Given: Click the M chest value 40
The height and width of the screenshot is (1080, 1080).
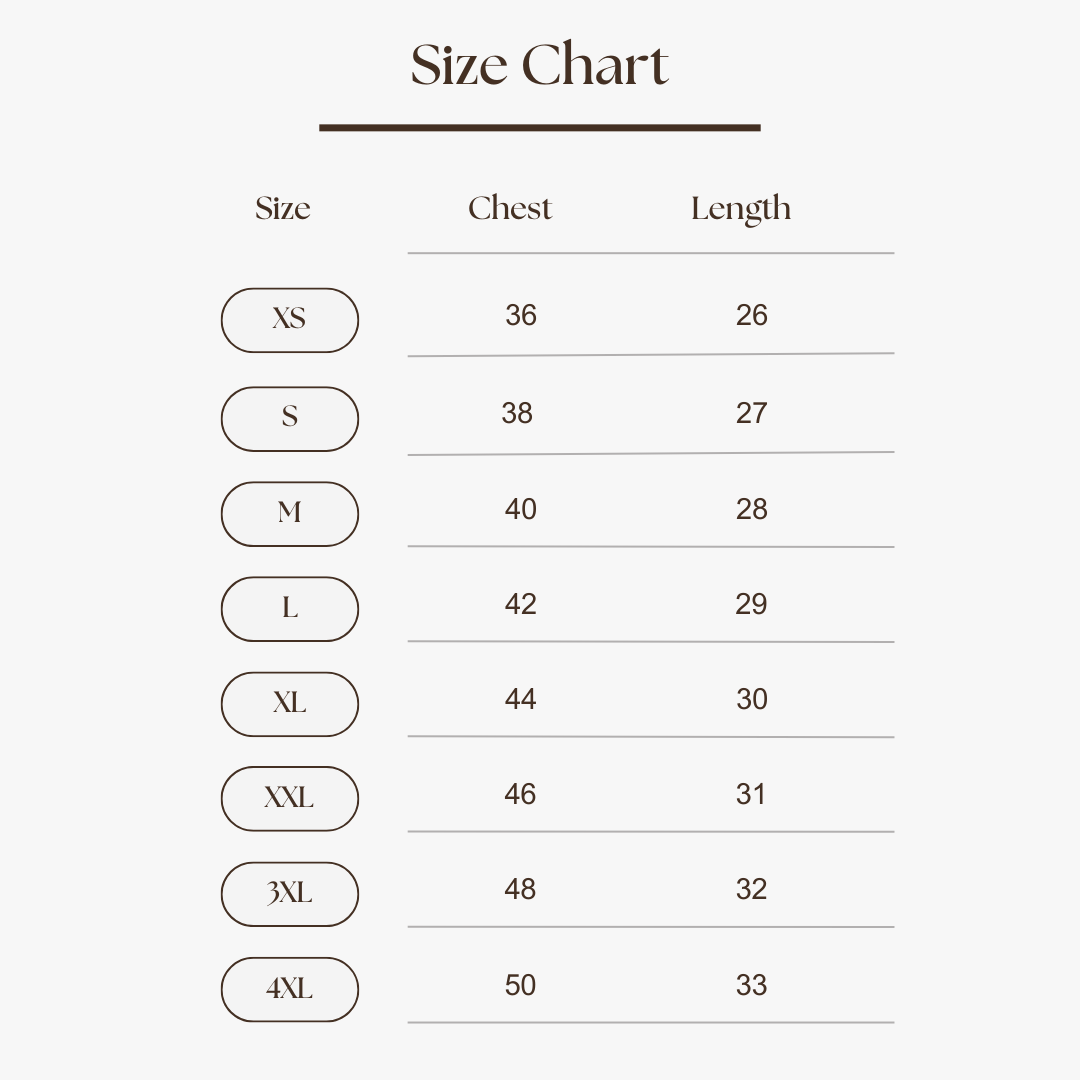Looking at the screenshot, I should click(521, 510).
